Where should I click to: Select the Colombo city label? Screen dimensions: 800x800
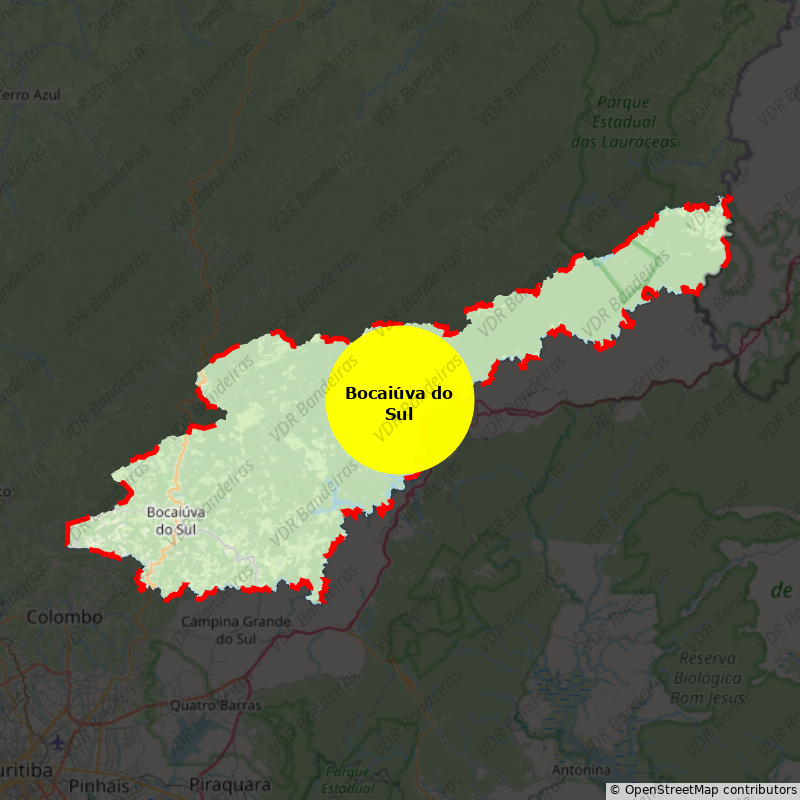click(x=64, y=617)
